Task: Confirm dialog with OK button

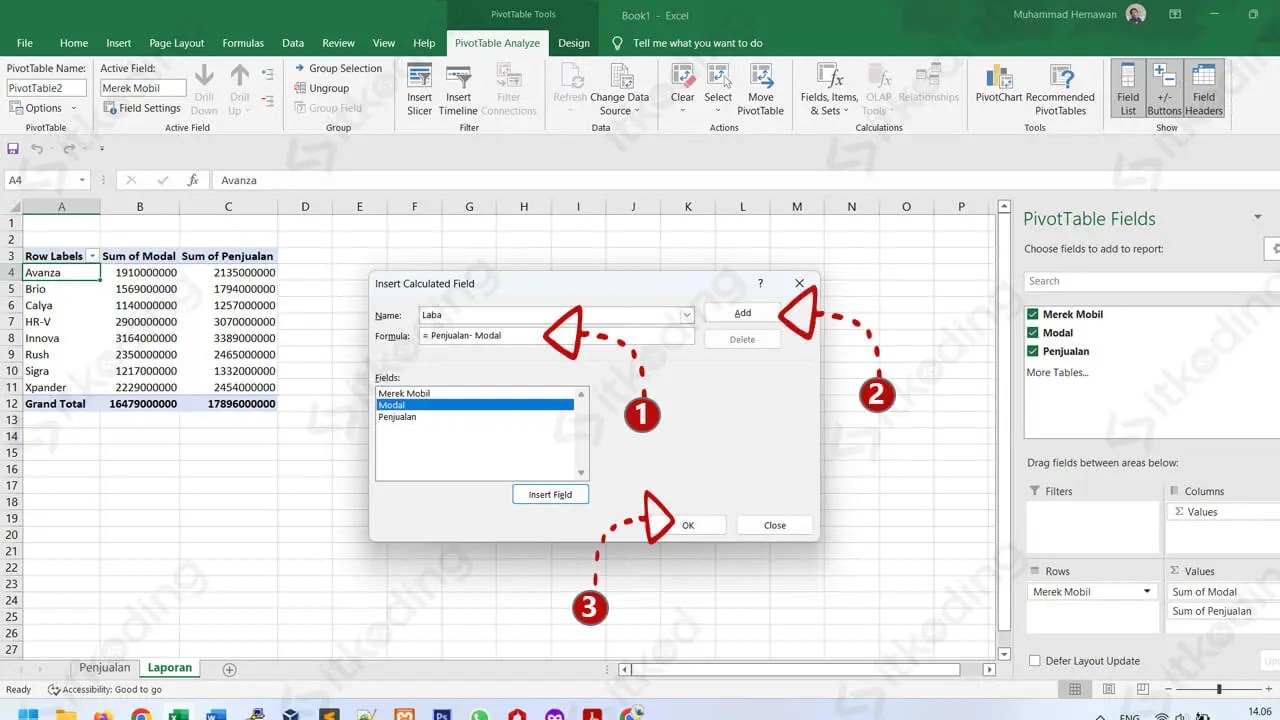Action: pyautogui.click(x=688, y=525)
